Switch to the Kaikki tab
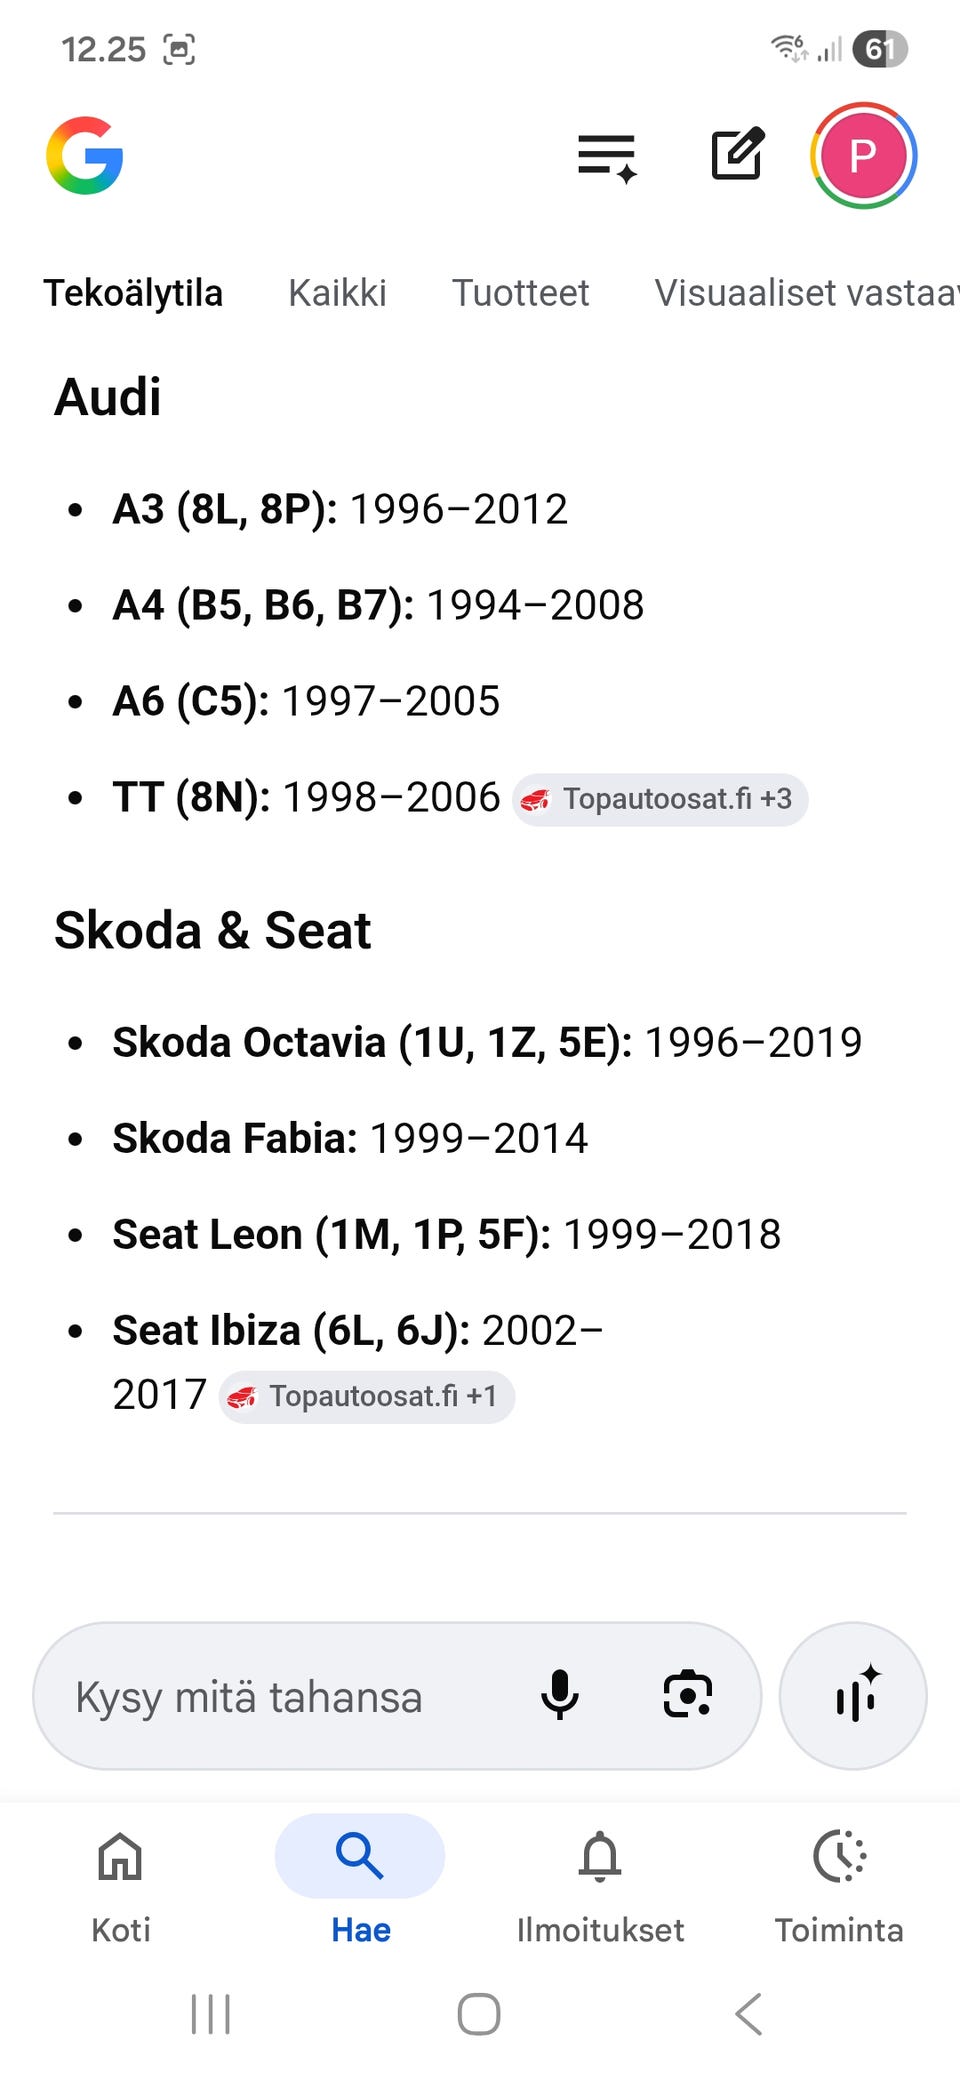The height and width of the screenshot is (2080, 960). [337, 293]
